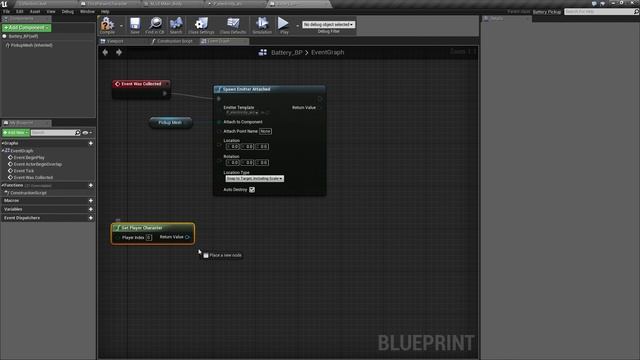The image size is (640, 360).
Task: Open the Compile options dropdown arrow
Action: (x=121, y=26)
